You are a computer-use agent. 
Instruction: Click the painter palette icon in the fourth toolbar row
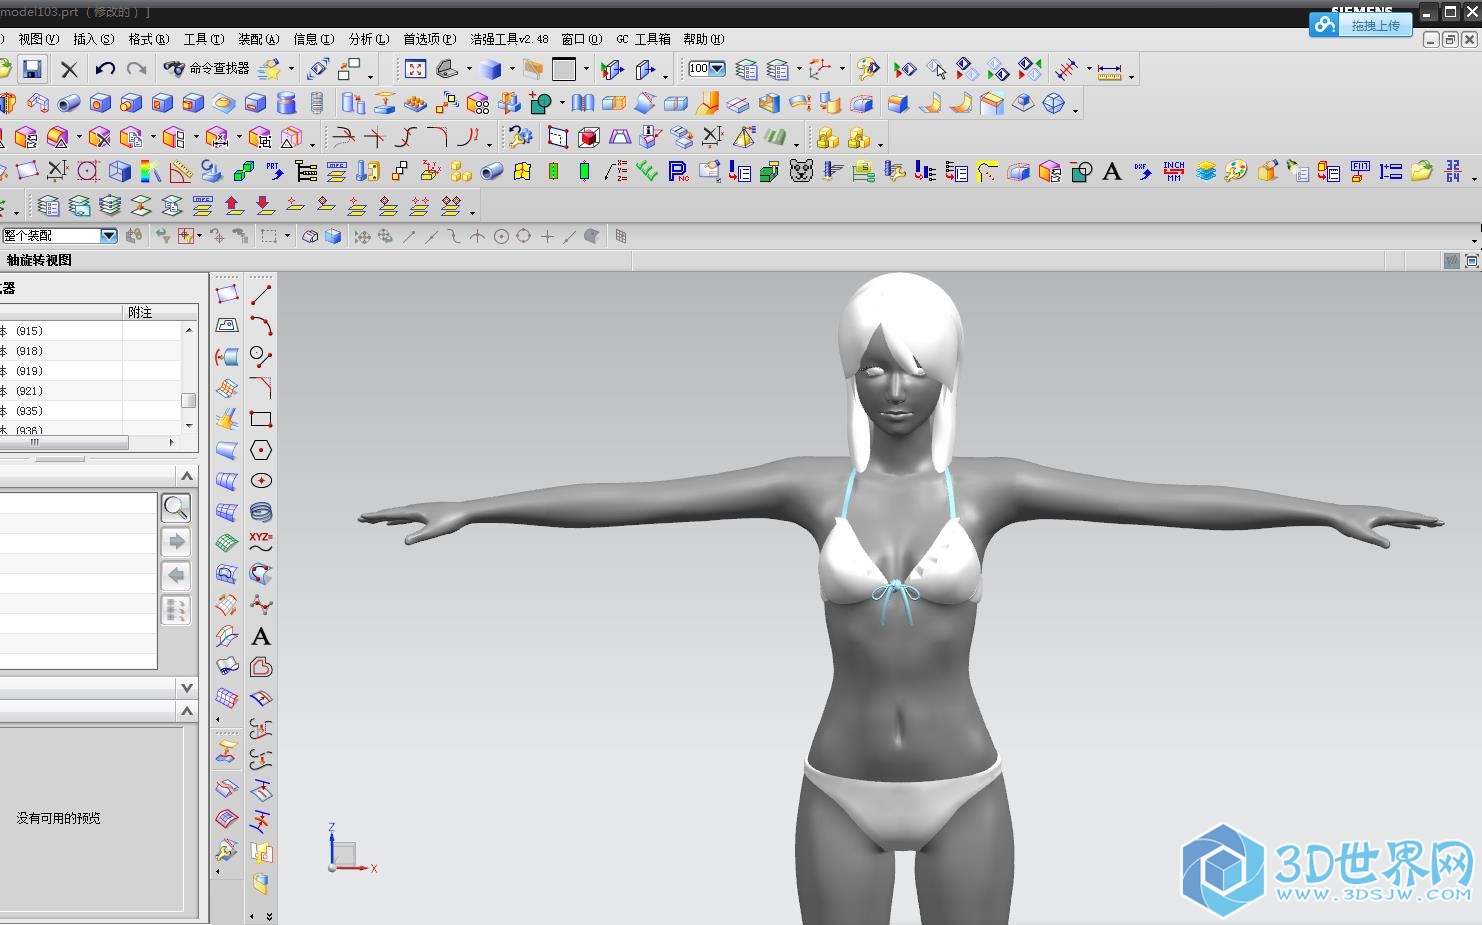click(1236, 171)
